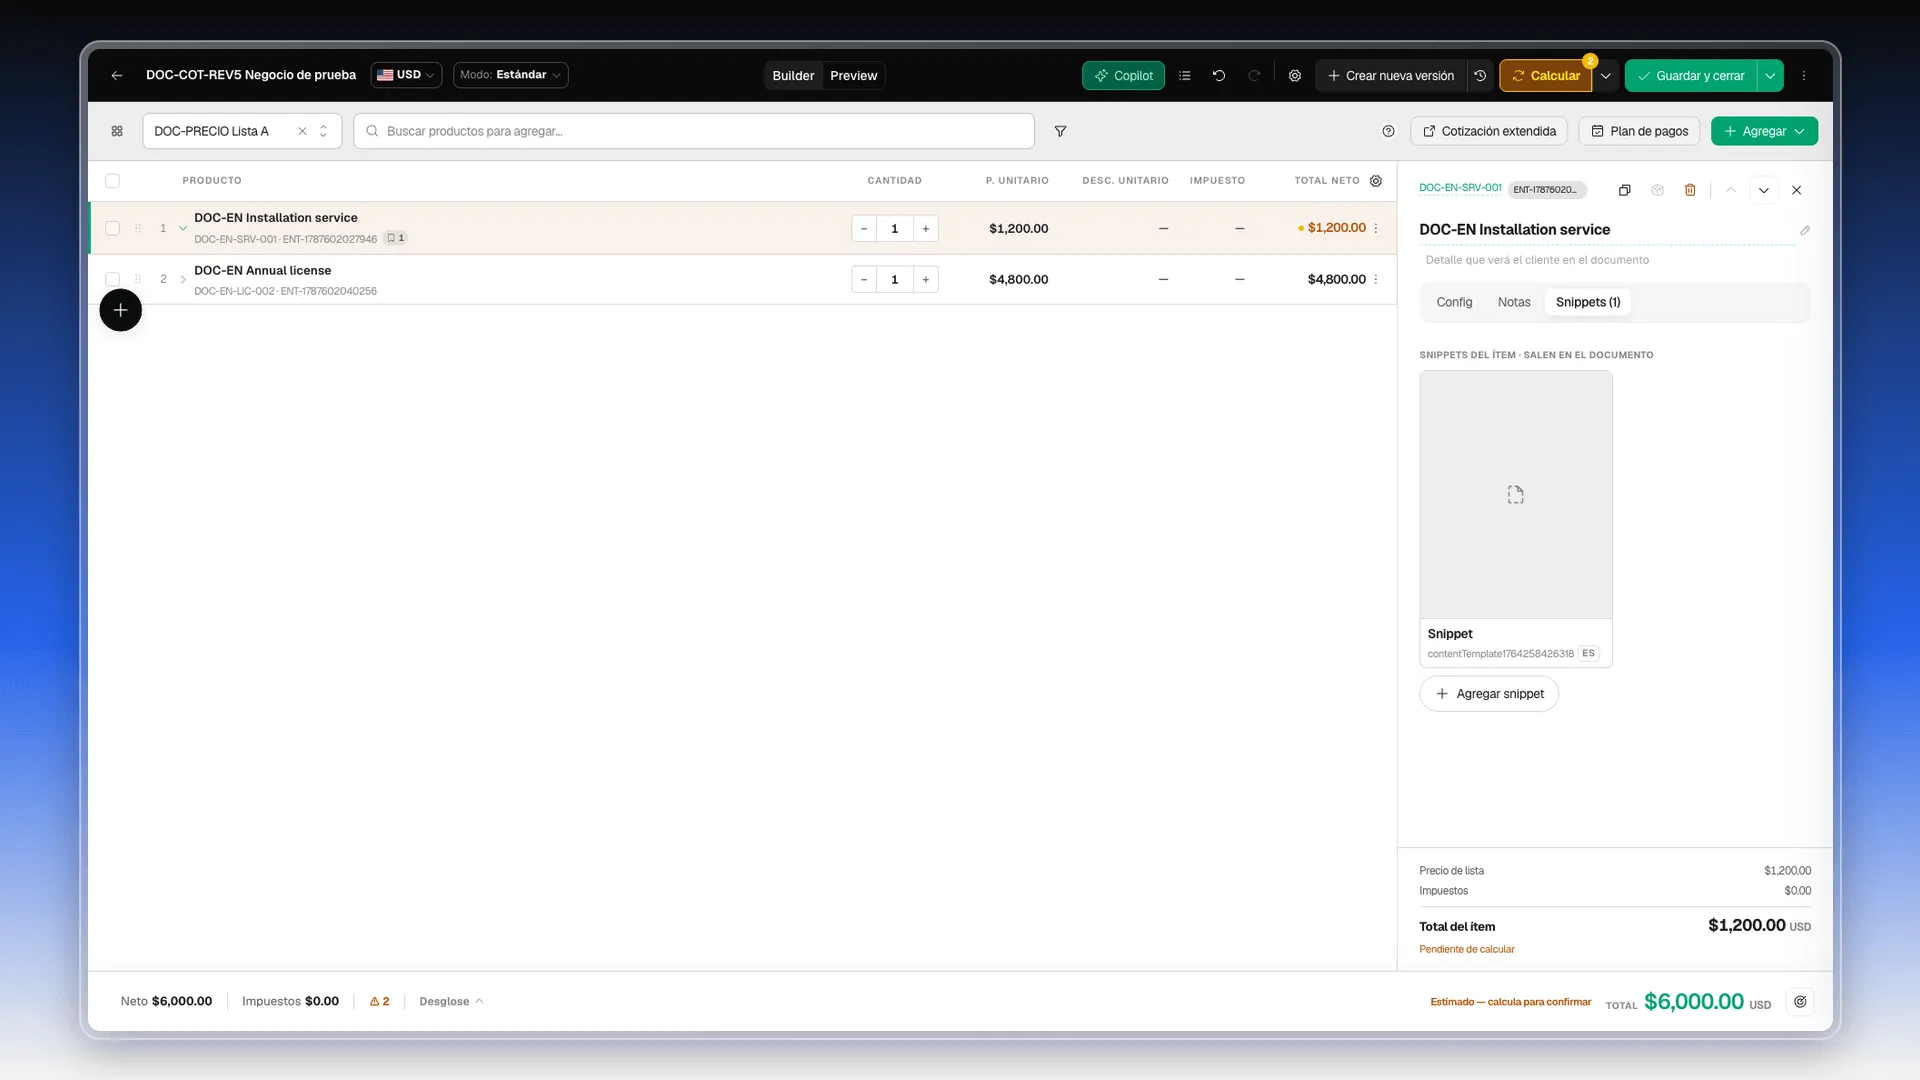
Task: Check the DOC-EN Annual license row checkbox
Action: click(112, 279)
